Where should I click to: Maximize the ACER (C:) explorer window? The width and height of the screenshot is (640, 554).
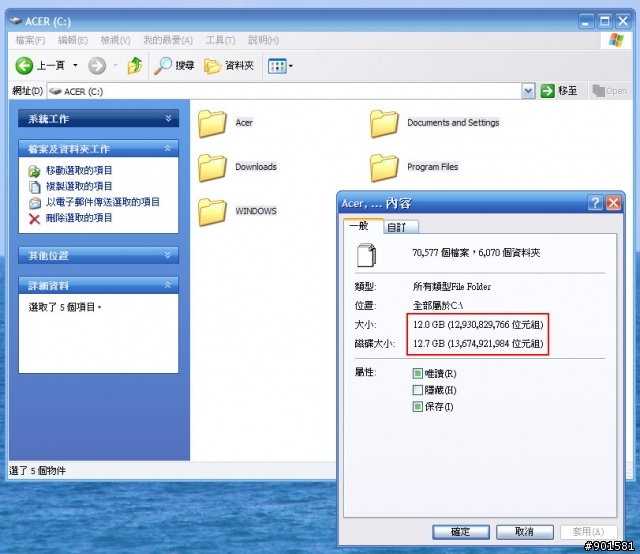(604, 21)
